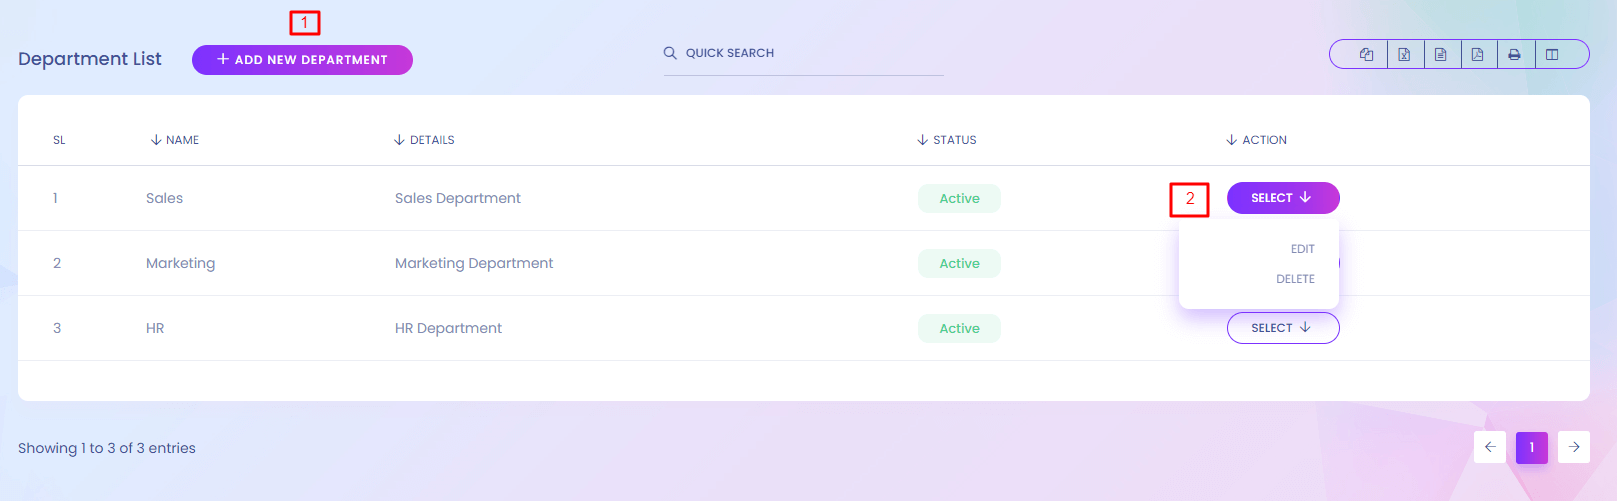Click the magnifying glass search icon

[670, 53]
